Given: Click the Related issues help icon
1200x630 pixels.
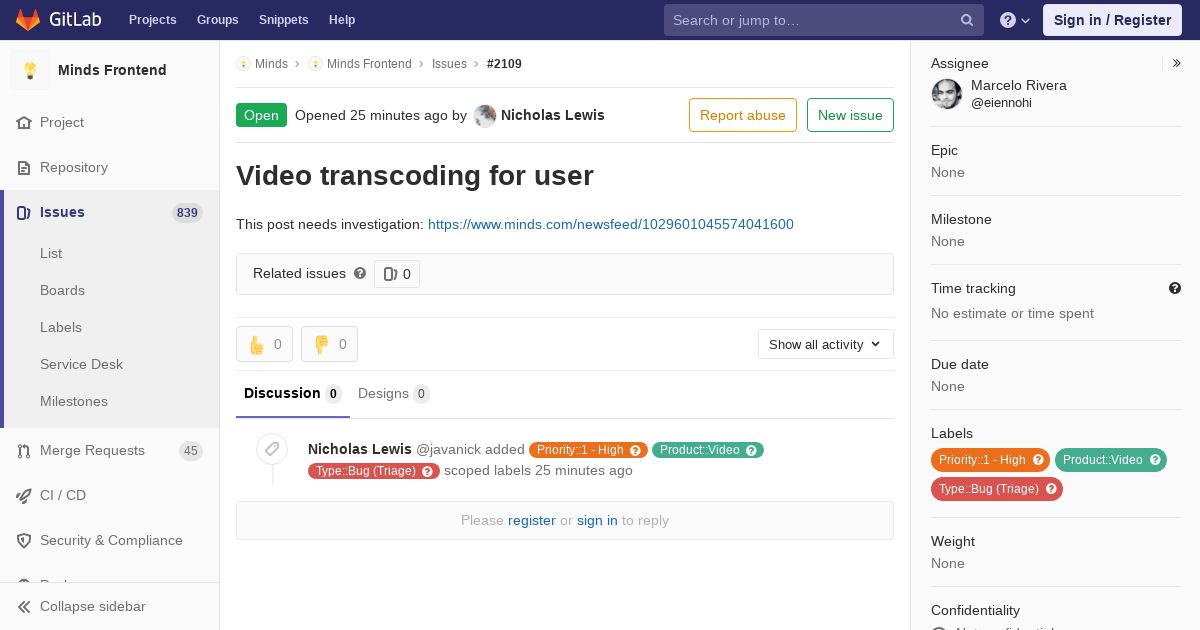Looking at the screenshot, I should tap(360, 273).
